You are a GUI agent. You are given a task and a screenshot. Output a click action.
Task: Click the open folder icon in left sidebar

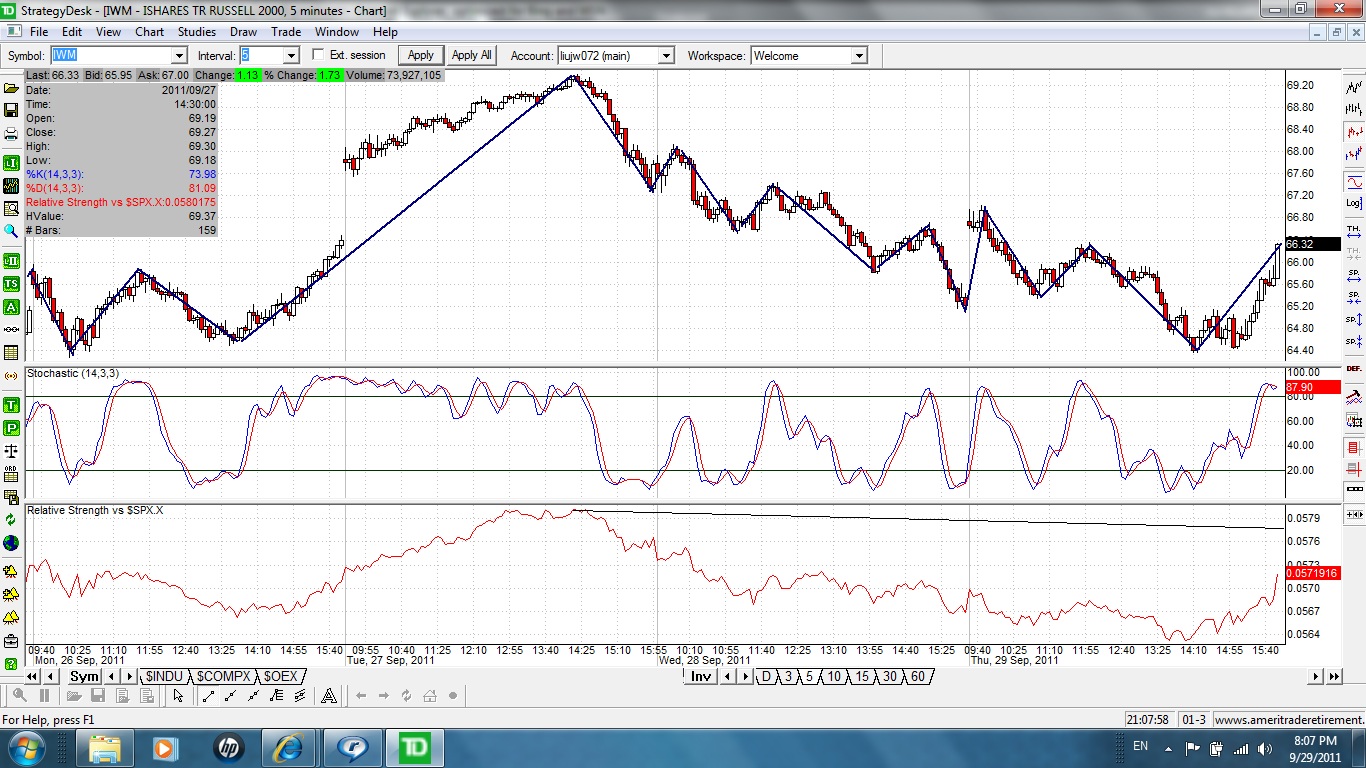[11, 87]
